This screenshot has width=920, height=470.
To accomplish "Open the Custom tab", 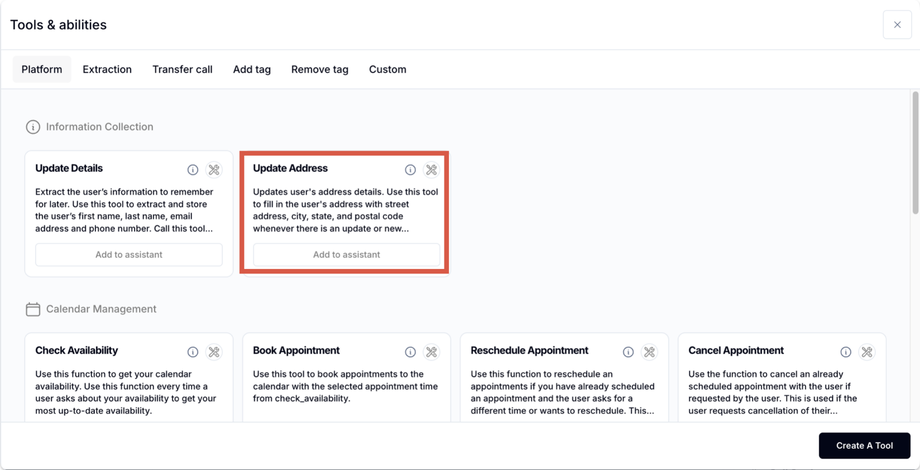I will pyautogui.click(x=387, y=70).
